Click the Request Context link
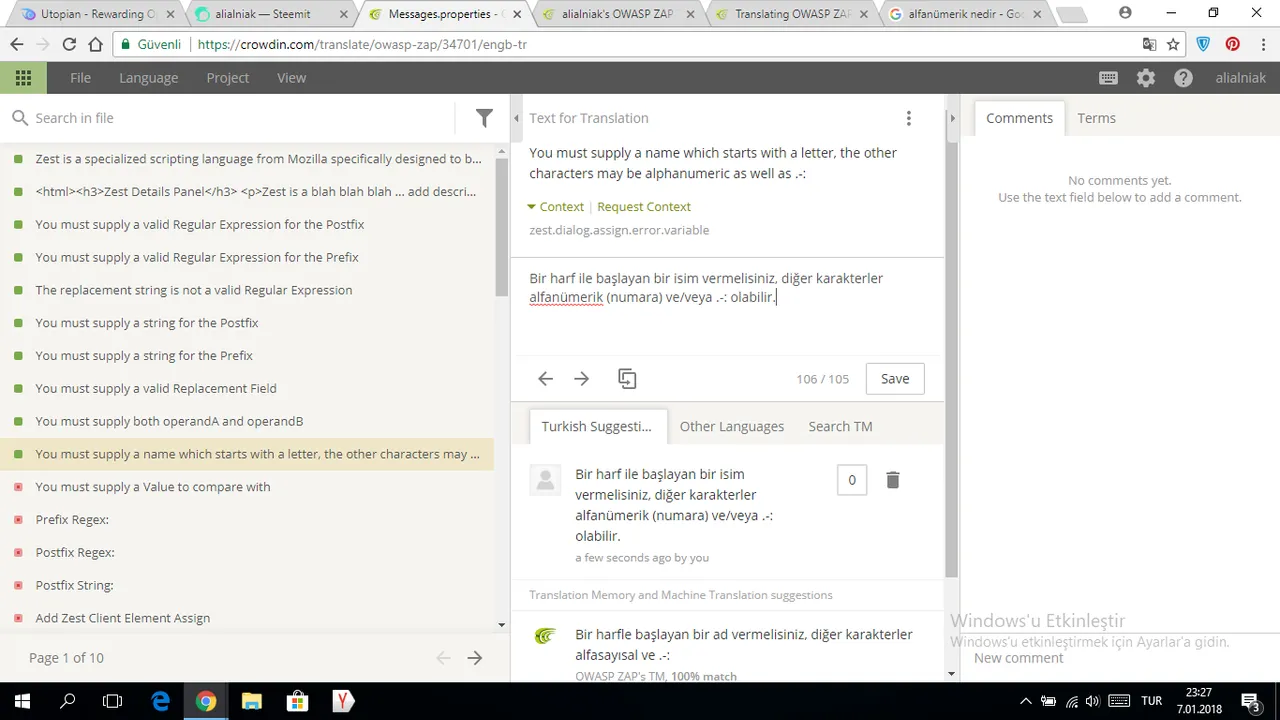The width and height of the screenshot is (1280, 720). click(644, 207)
